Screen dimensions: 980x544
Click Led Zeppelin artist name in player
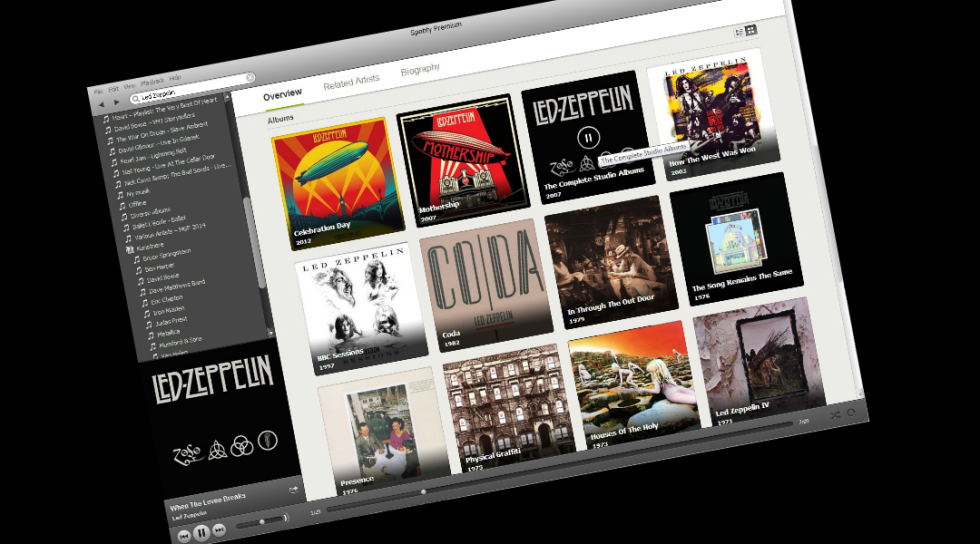tap(189, 516)
